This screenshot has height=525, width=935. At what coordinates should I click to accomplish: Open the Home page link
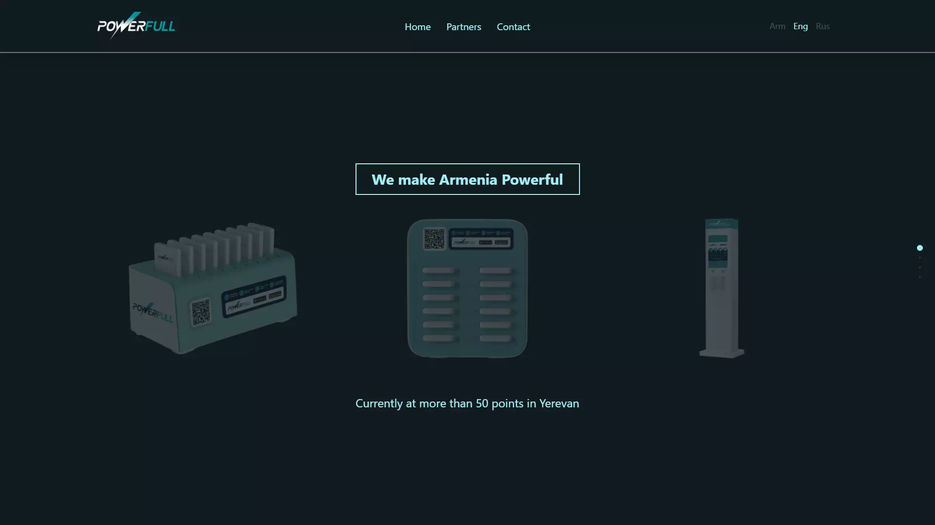pyautogui.click(x=417, y=27)
